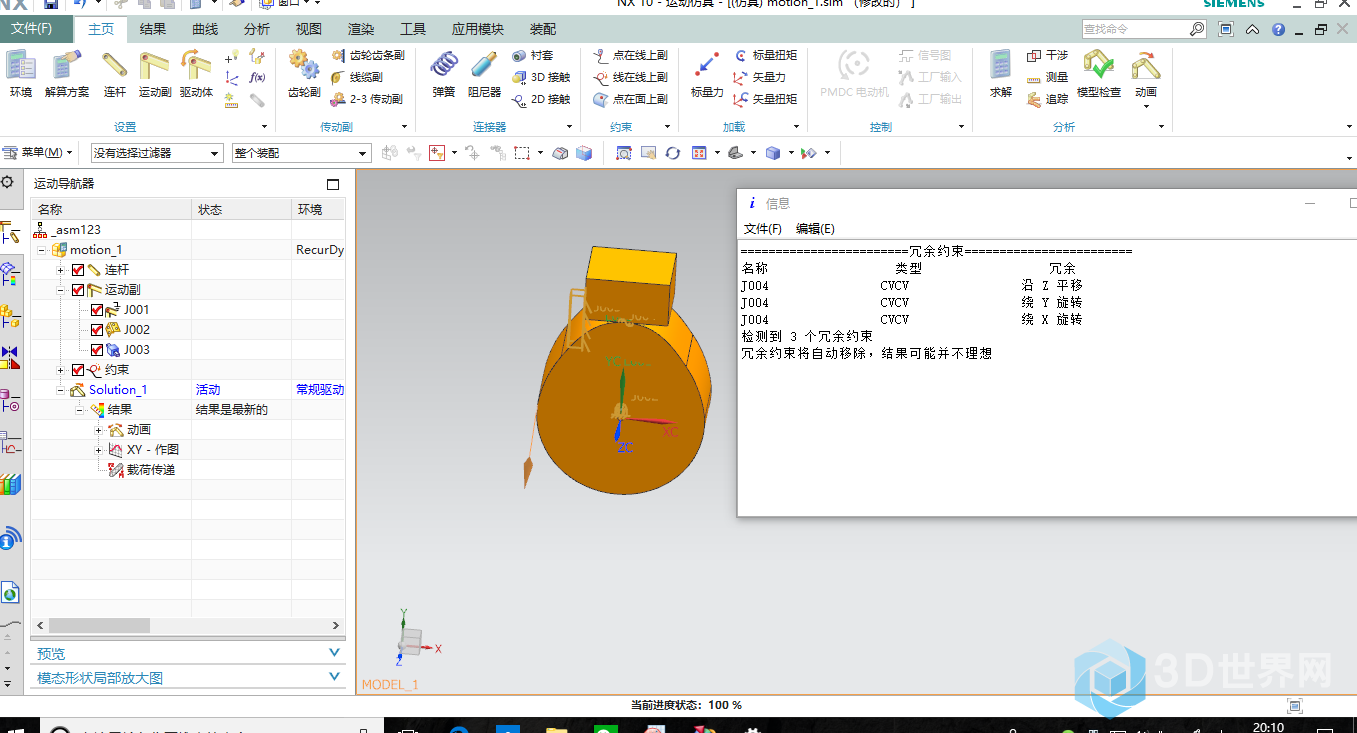Click the 标量扭矩 scalar torque tool

(x=766, y=55)
